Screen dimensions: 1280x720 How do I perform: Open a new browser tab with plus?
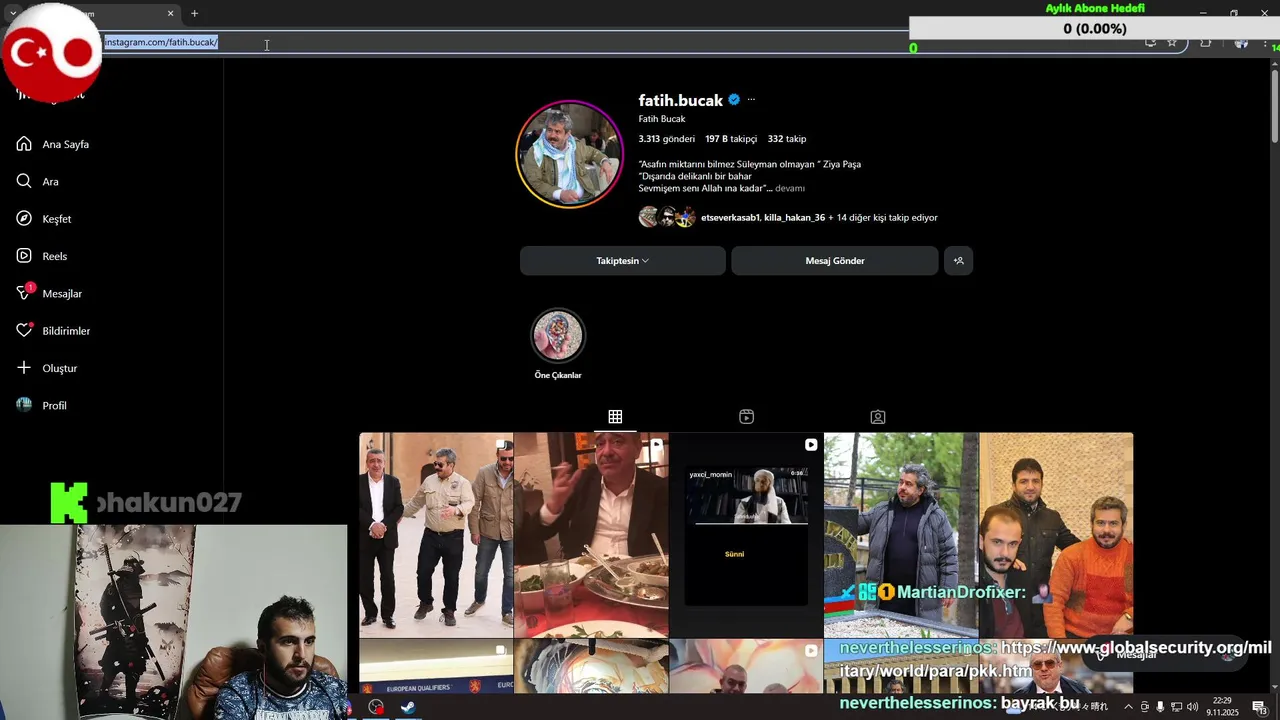[x=194, y=13]
